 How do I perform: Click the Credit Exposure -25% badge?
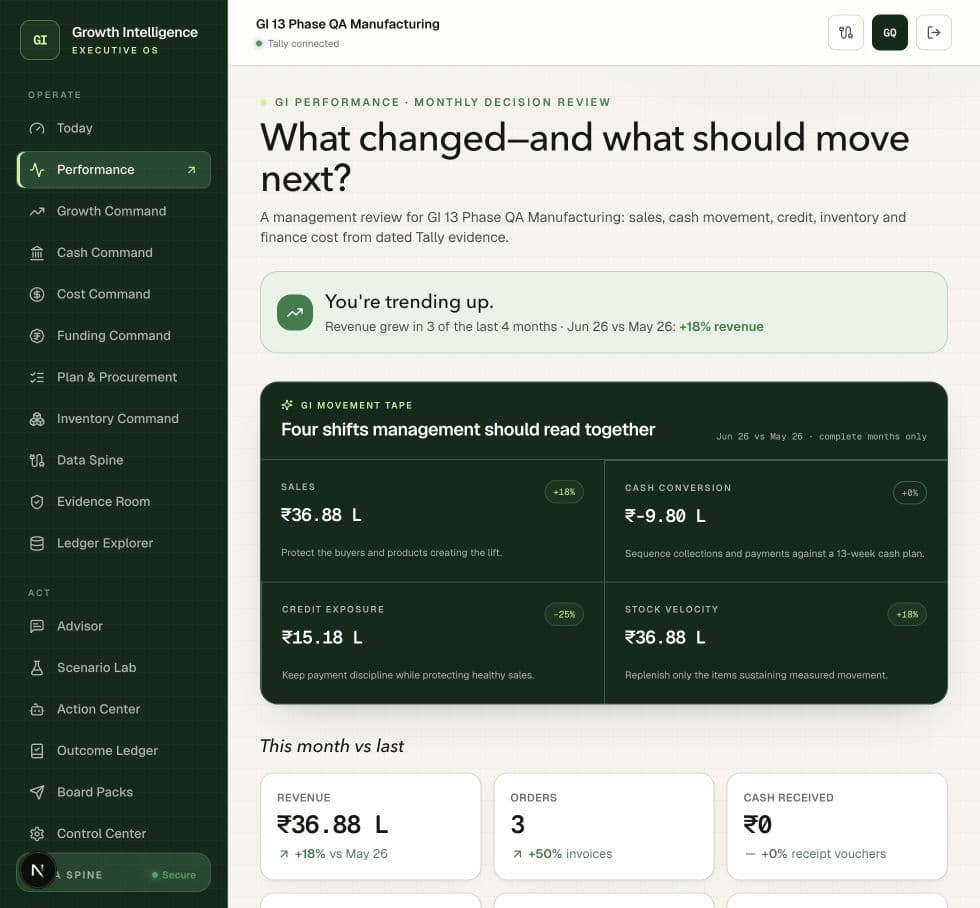(564, 614)
